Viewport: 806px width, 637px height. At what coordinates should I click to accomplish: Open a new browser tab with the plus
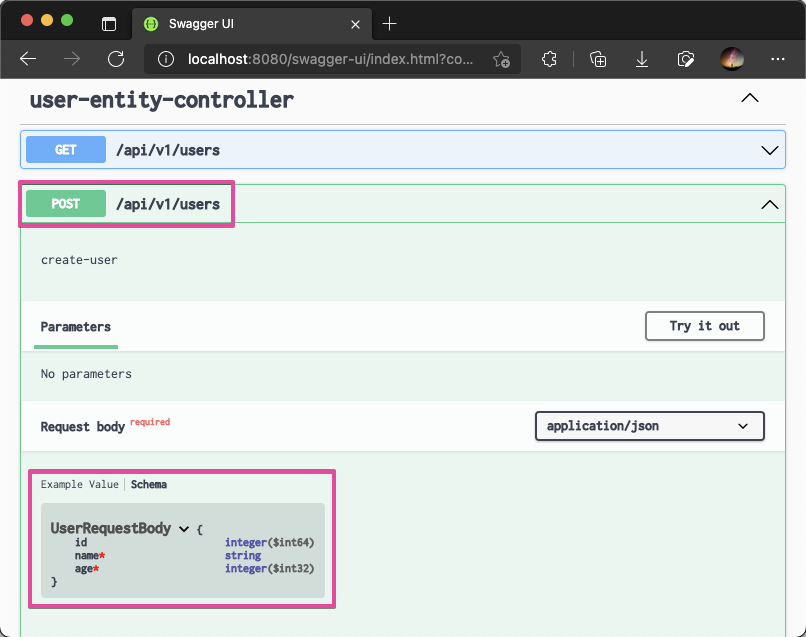pyautogui.click(x=388, y=23)
